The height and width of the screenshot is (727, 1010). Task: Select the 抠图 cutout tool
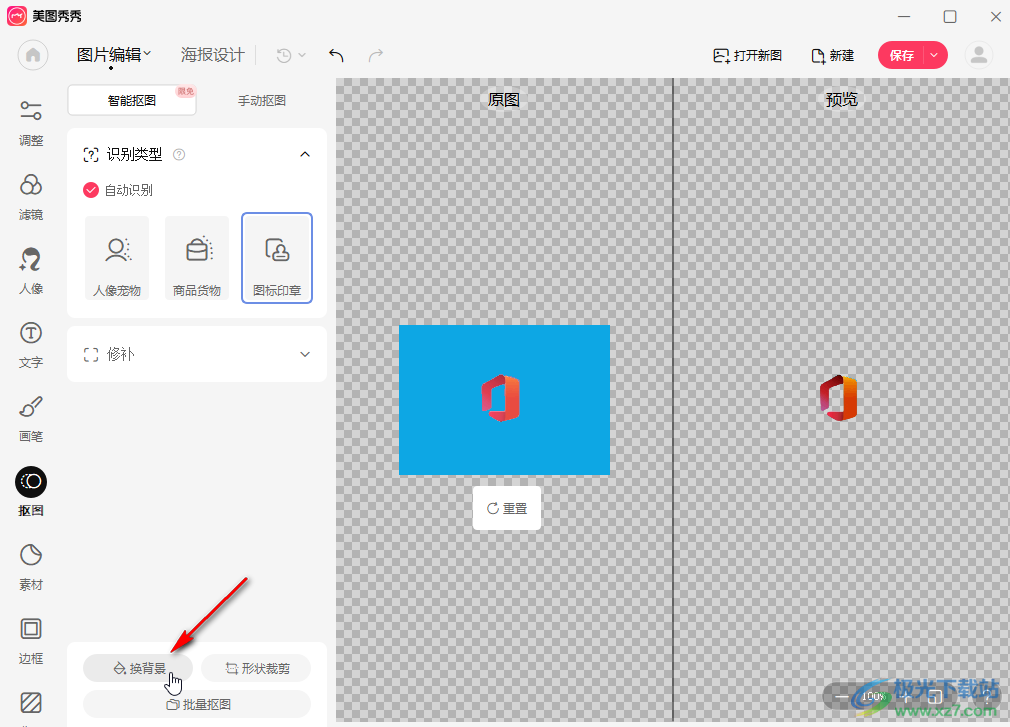31,493
